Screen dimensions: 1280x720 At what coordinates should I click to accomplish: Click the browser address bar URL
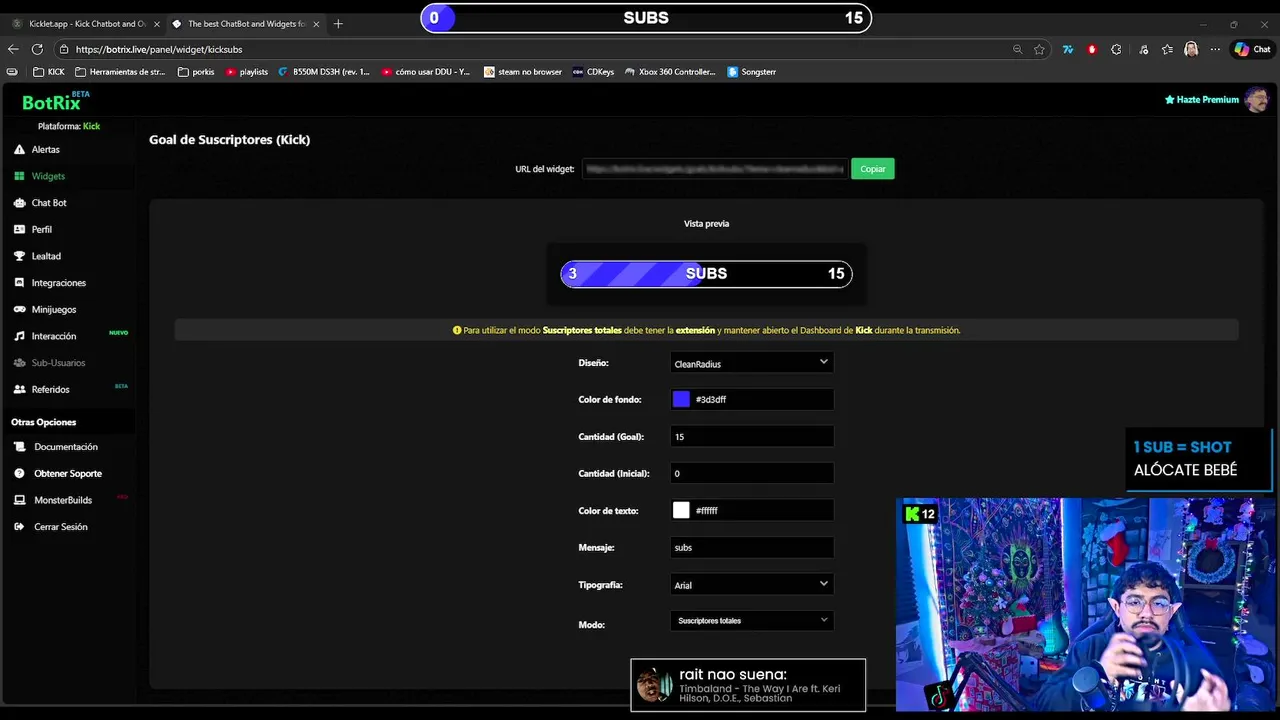[x=159, y=49]
